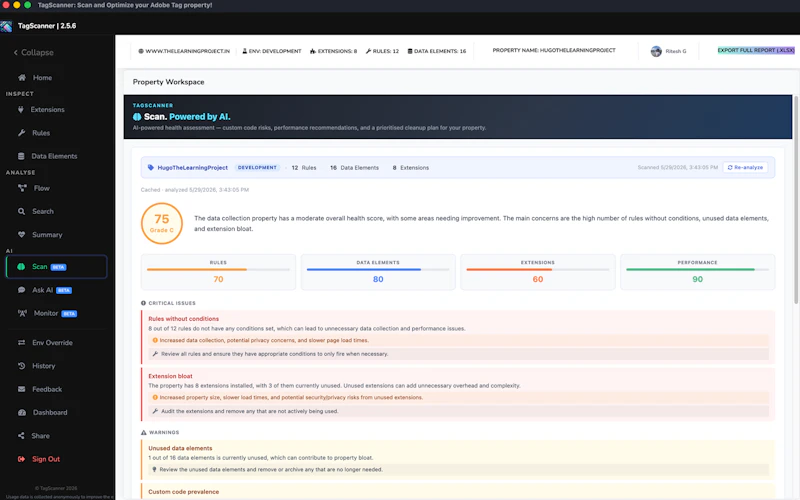Open the Extensions menu item
Viewport: 800px width, 500px height.
click(47, 110)
